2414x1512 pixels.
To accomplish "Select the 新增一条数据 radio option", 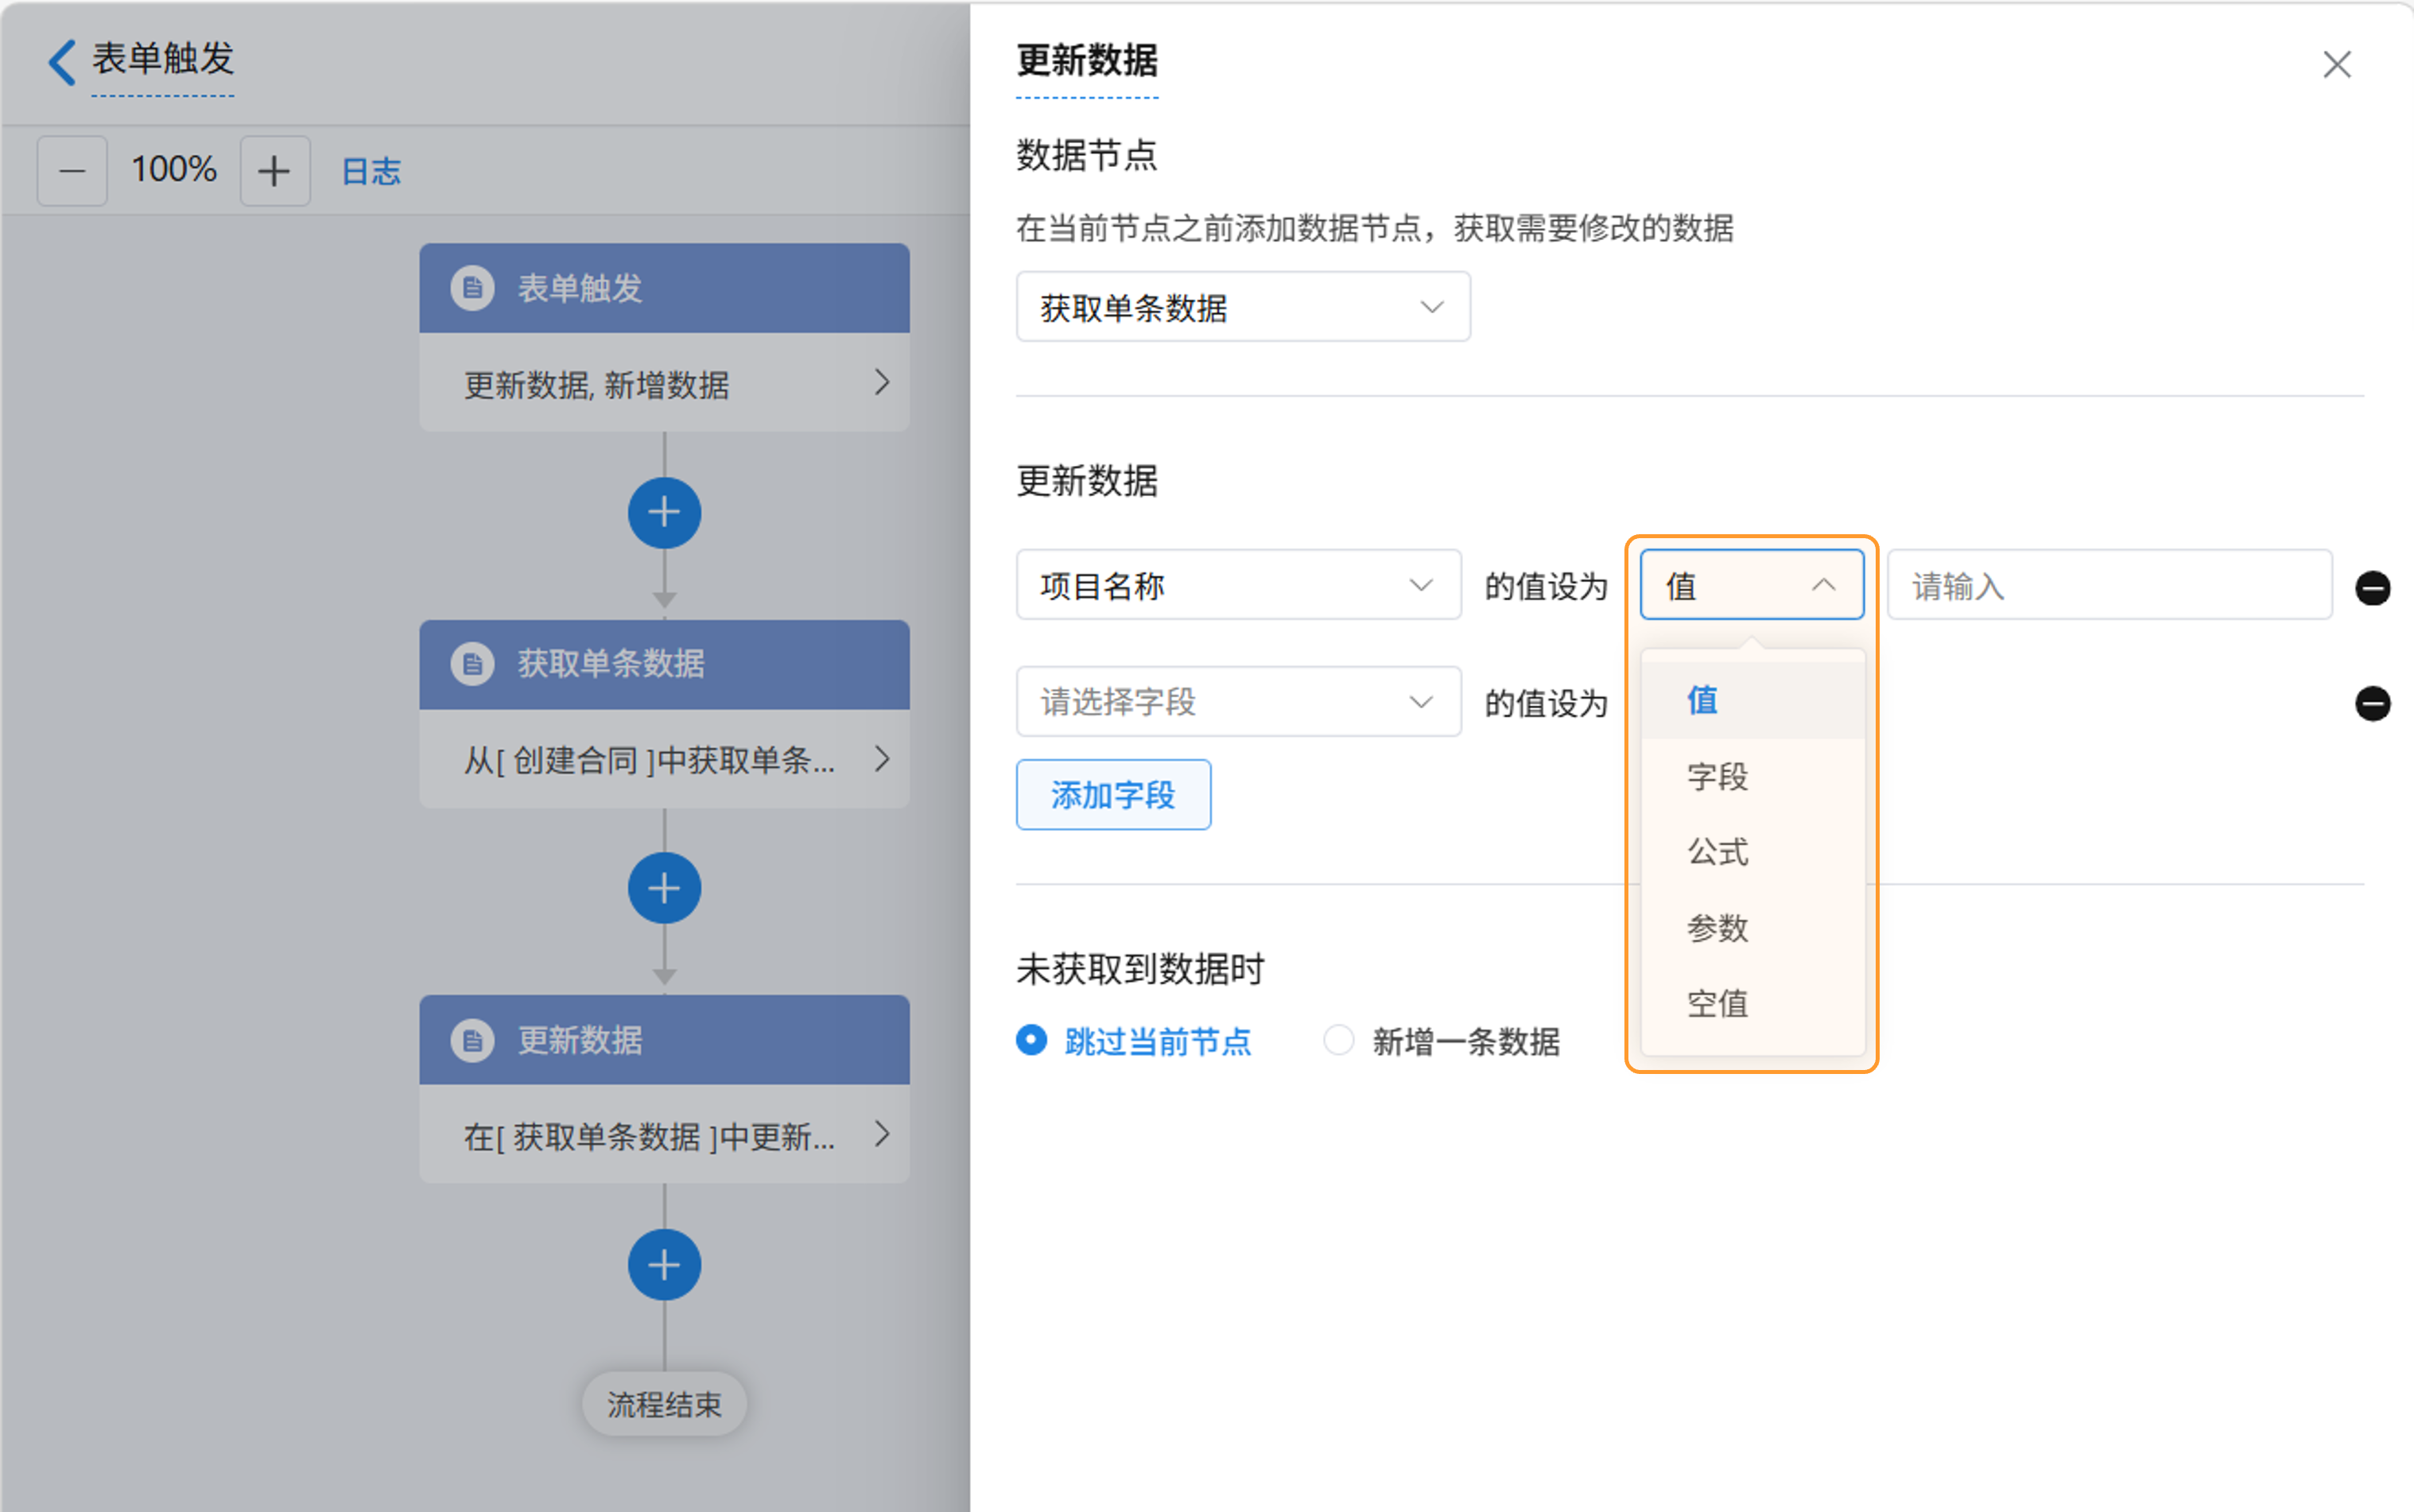I will click(x=1338, y=1040).
